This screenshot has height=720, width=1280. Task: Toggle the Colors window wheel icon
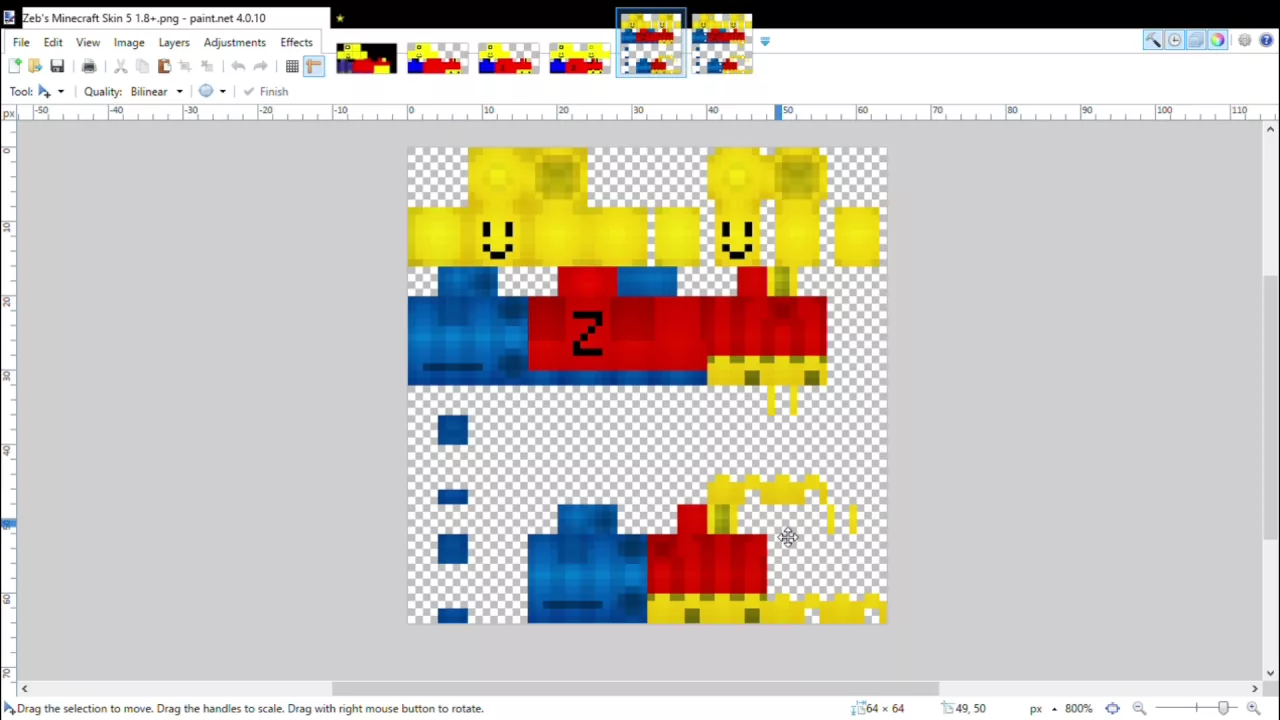click(x=1217, y=40)
